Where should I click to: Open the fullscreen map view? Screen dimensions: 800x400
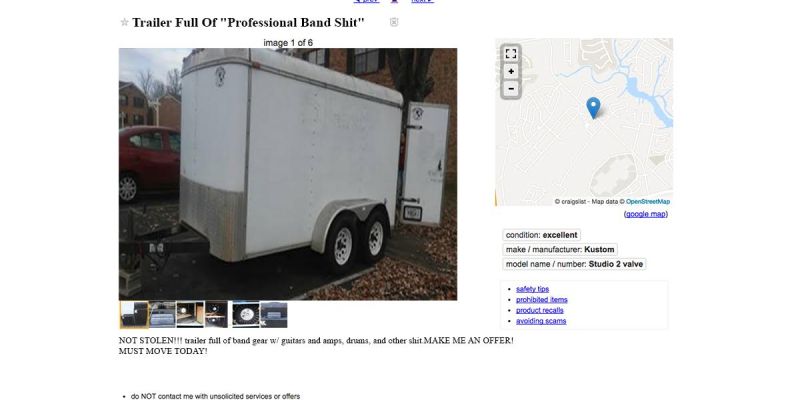[511, 54]
